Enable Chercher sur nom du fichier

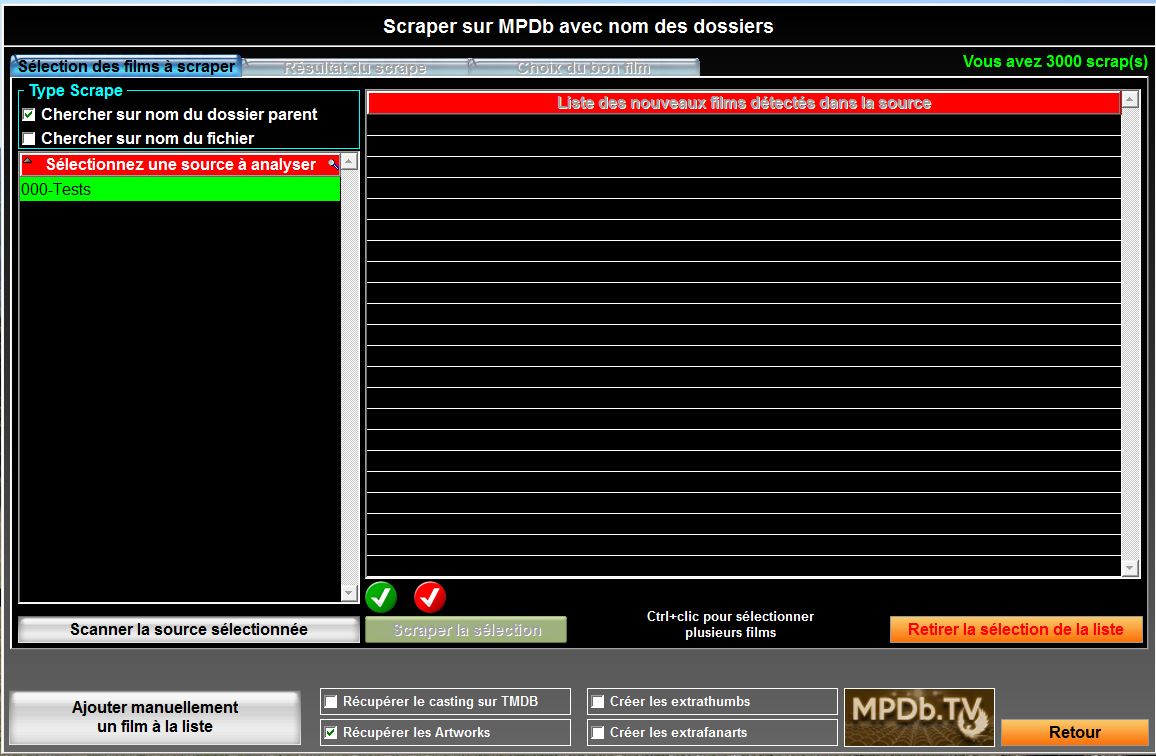29,138
